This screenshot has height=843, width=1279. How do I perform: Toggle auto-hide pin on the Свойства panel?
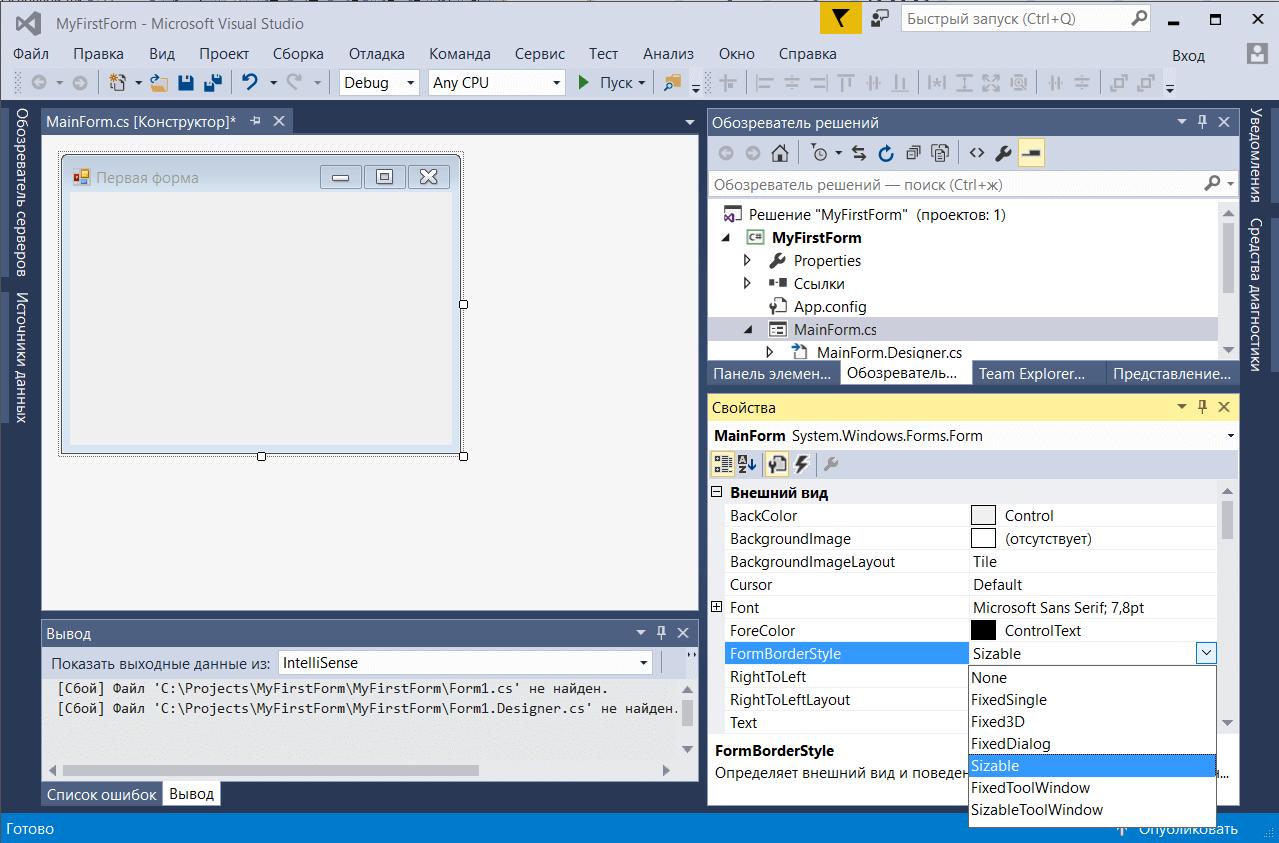pyautogui.click(x=1203, y=407)
